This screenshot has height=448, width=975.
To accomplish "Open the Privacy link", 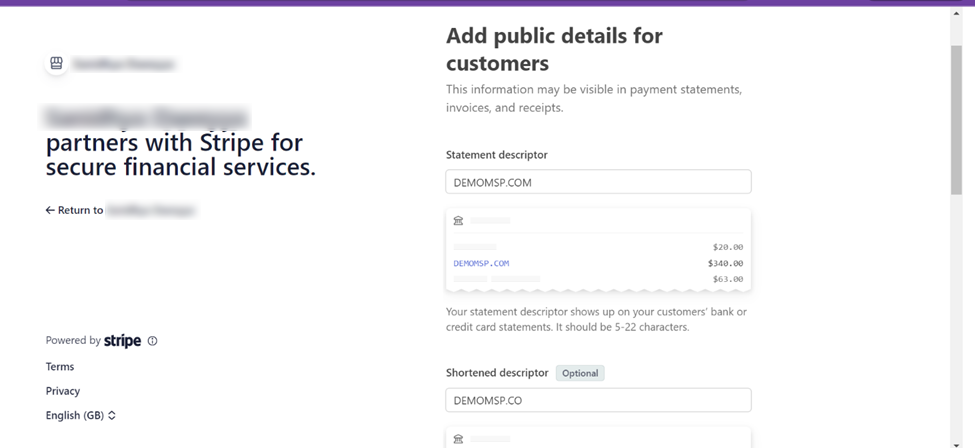I will pos(63,391).
